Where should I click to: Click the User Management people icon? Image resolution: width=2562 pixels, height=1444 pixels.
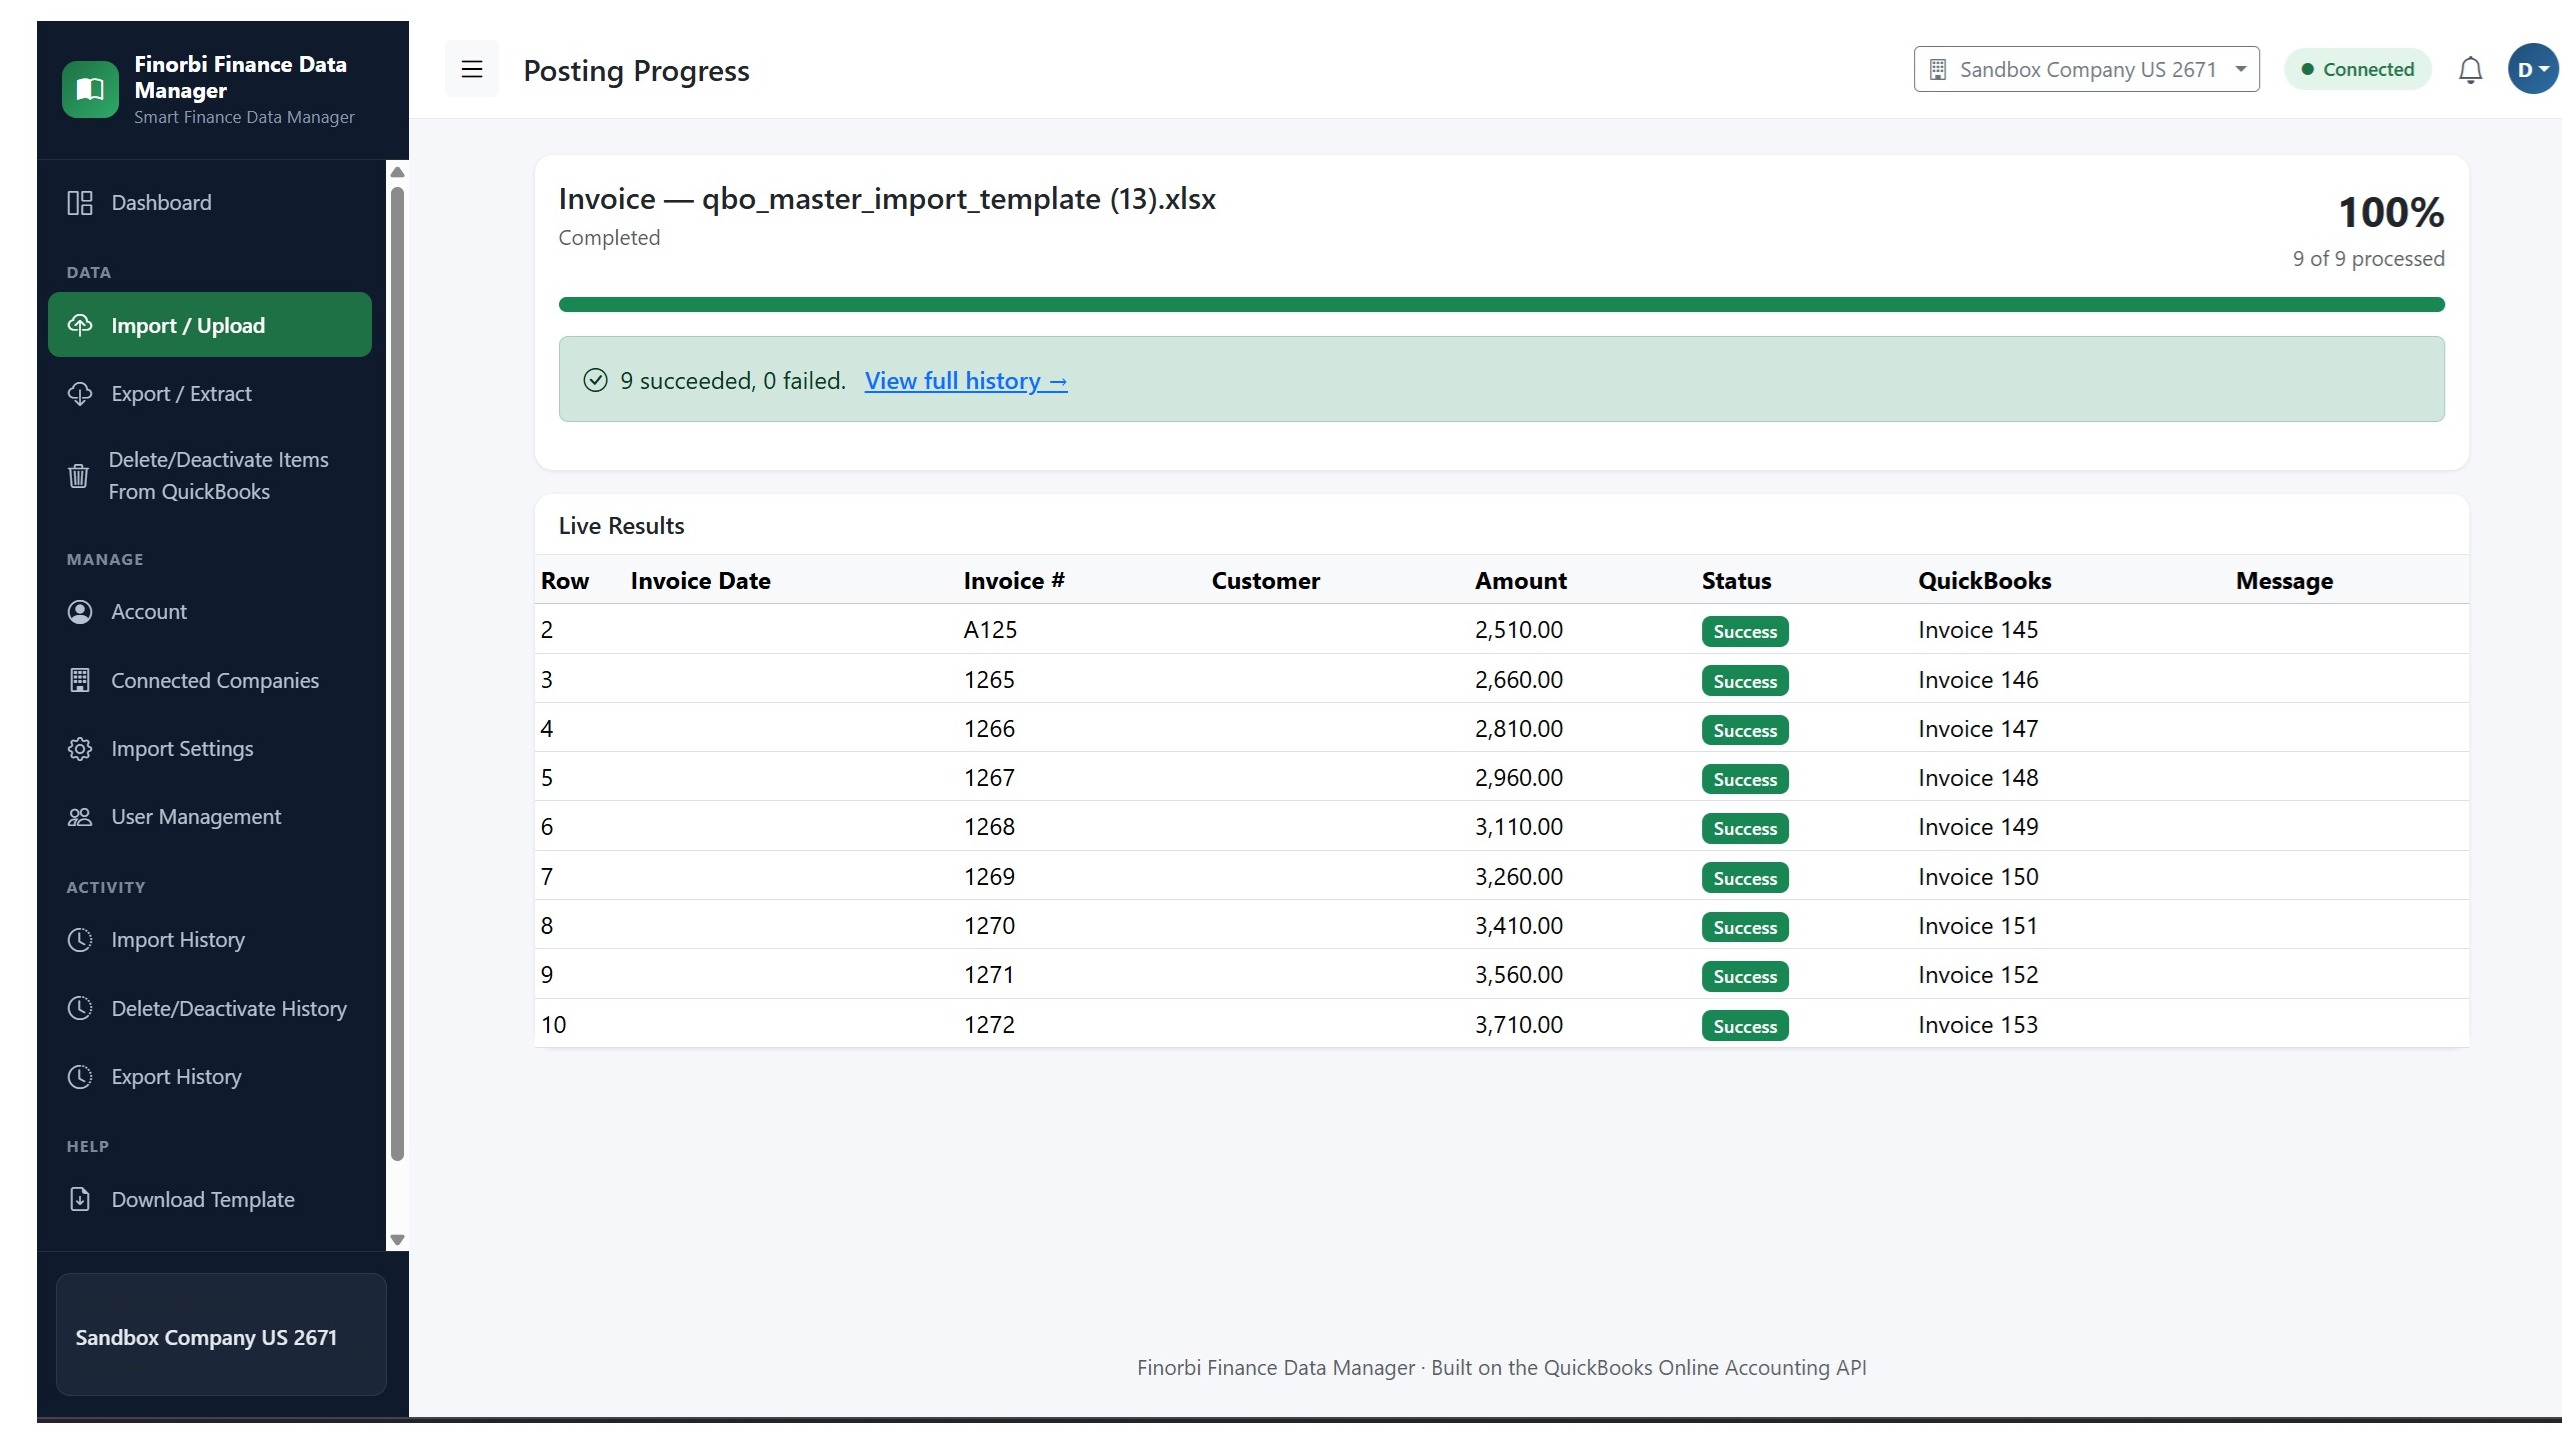pos(80,817)
